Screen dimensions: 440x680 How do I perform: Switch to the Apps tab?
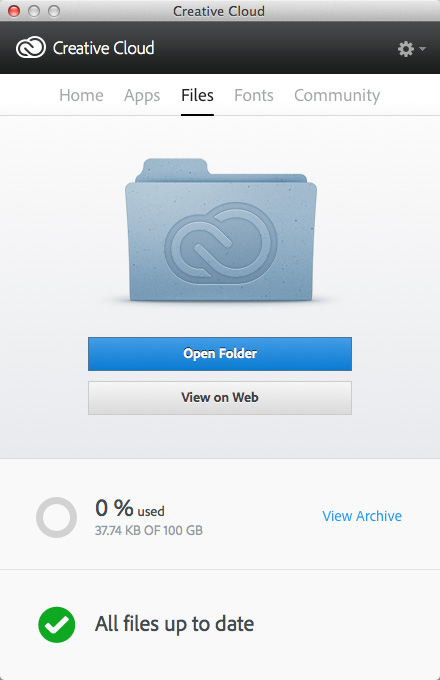click(x=142, y=96)
